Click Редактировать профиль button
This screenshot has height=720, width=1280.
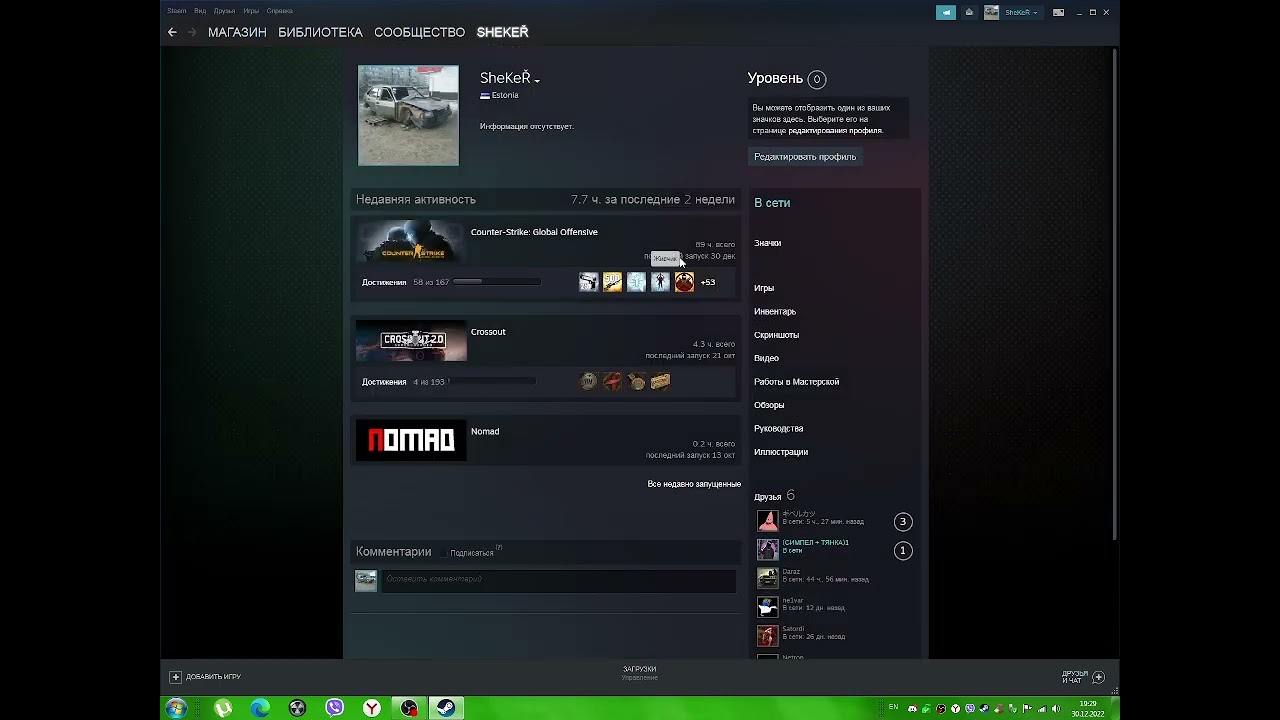pyautogui.click(x=805, y=157)
